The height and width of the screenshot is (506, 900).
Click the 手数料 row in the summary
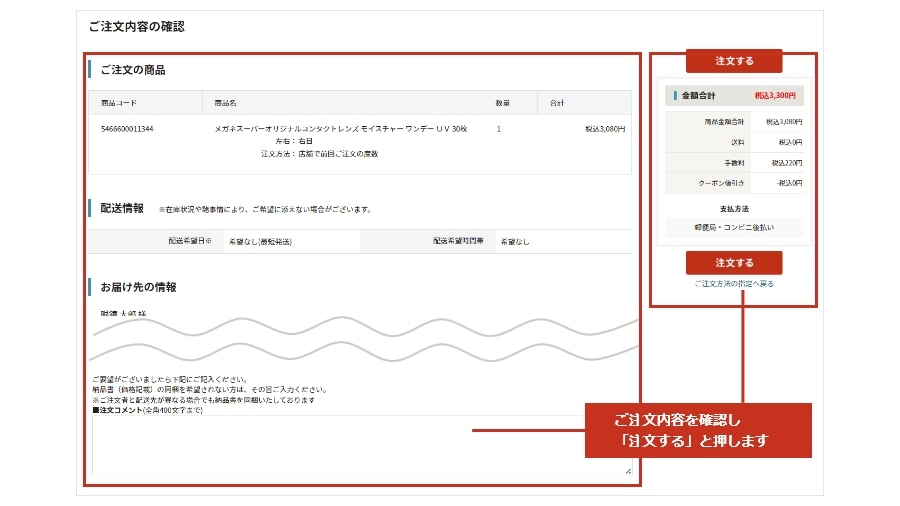tap(734, 163)
